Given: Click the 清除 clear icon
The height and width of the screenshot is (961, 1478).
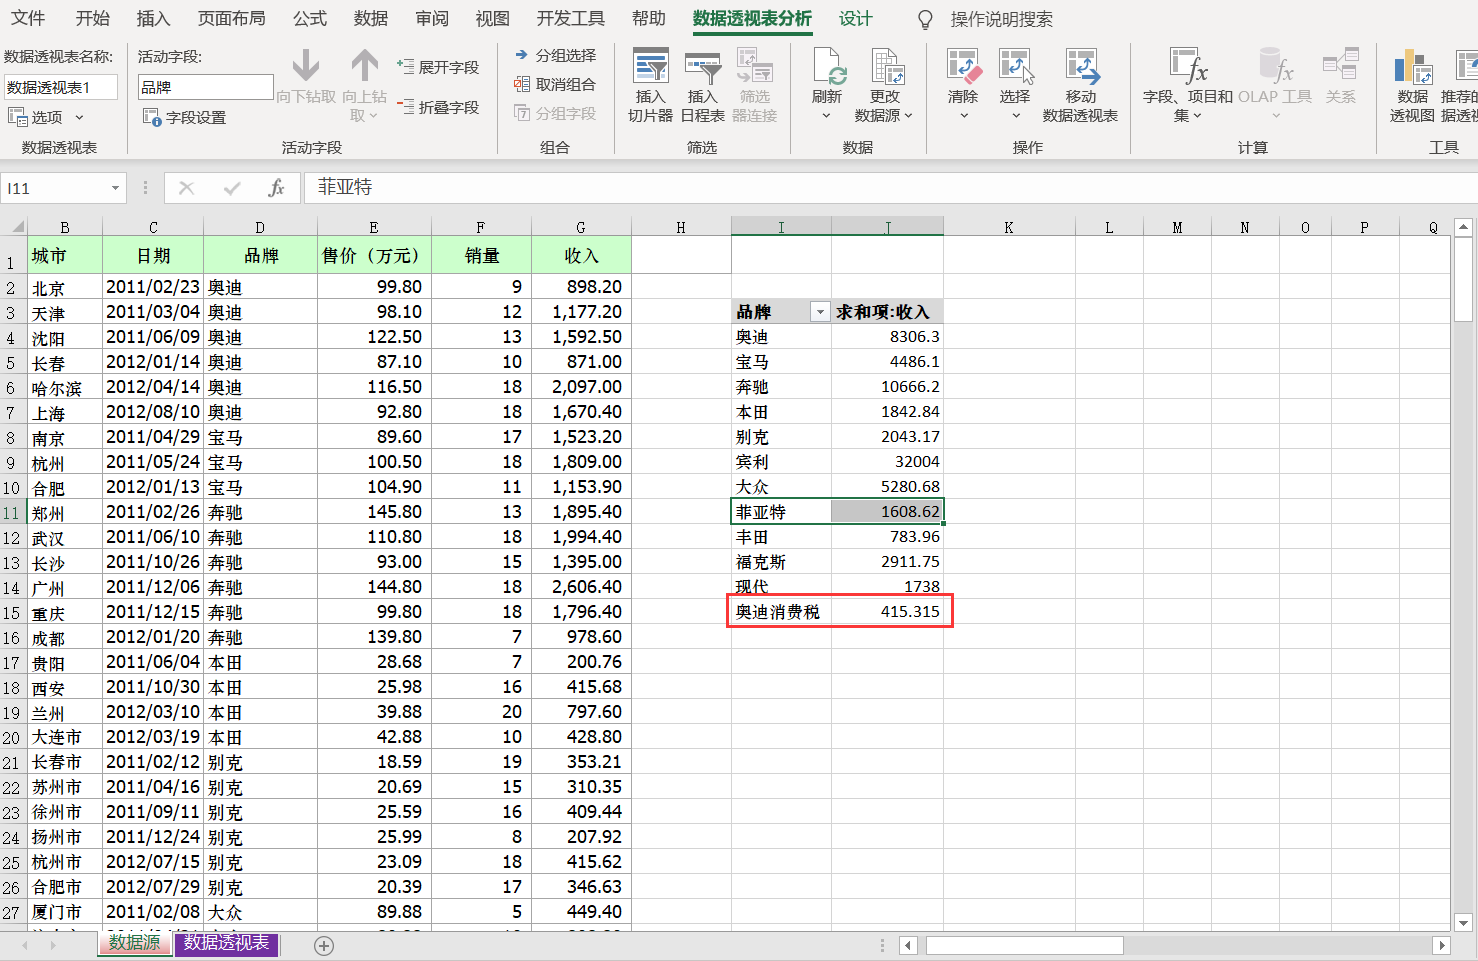Looking at the screenshot, I should click(964, 66).
